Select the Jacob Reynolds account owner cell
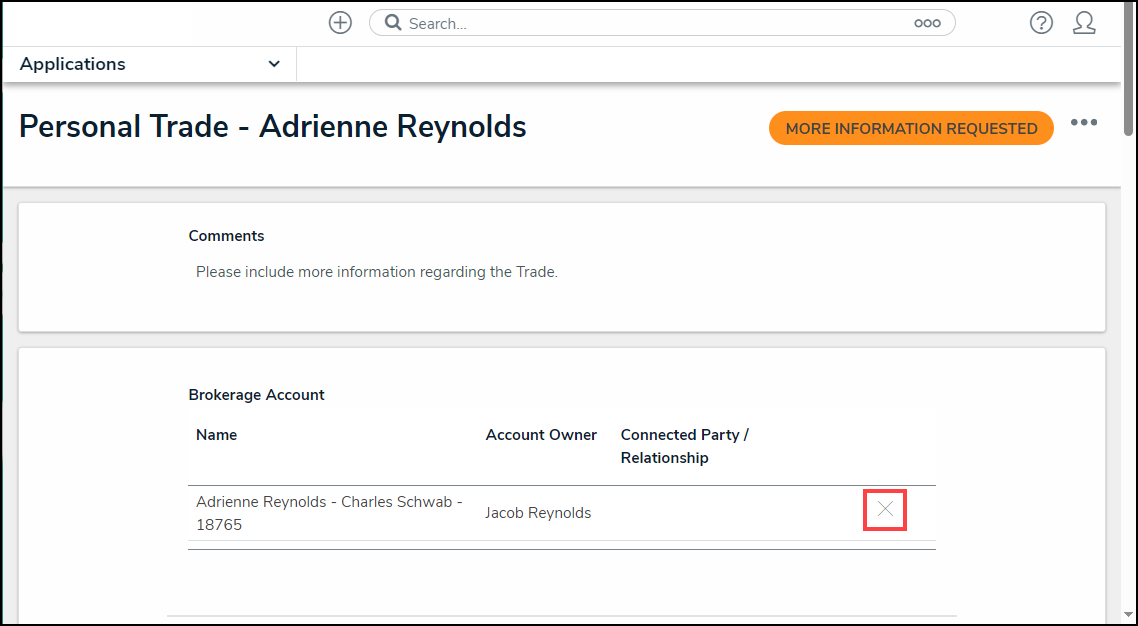The image size is (1138, 626). click(538, 513)
